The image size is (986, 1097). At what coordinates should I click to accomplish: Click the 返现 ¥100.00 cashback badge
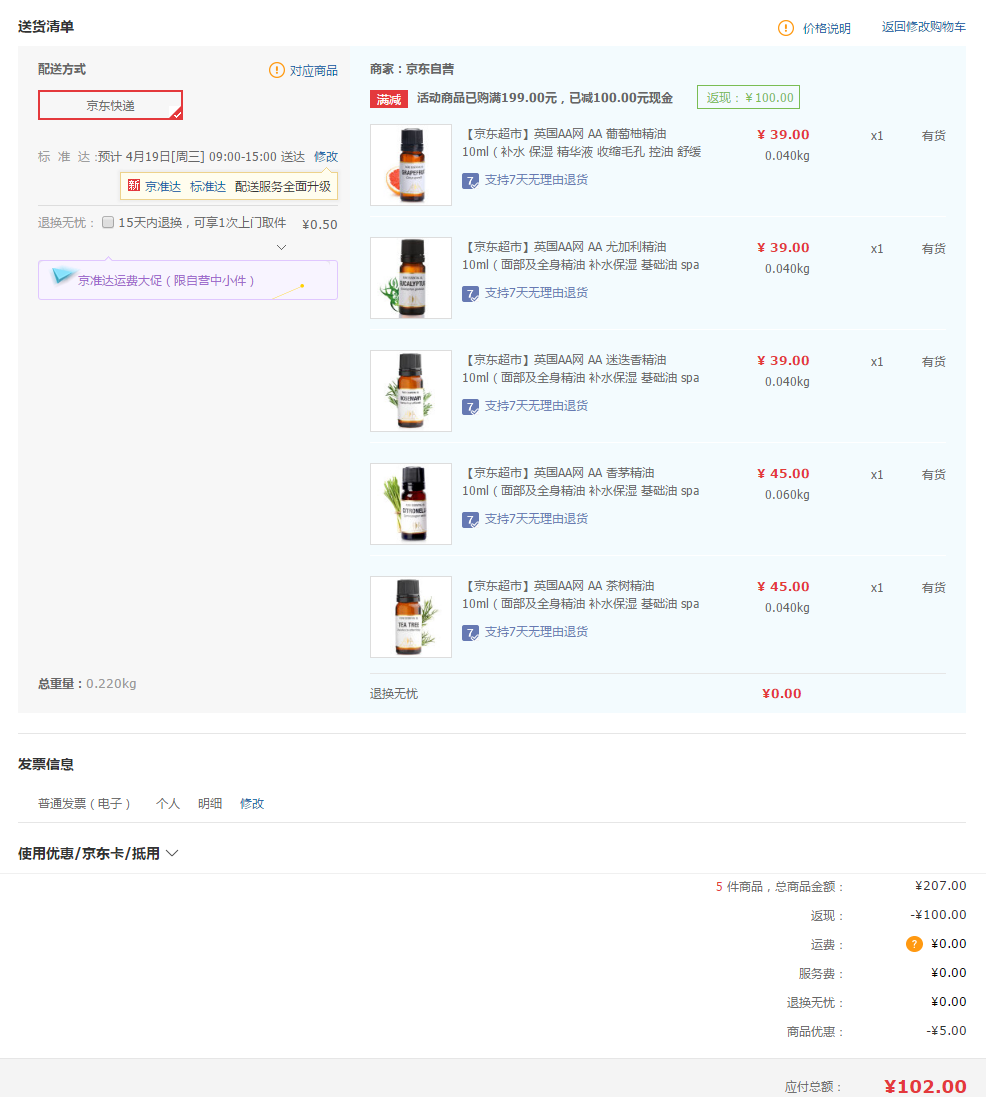pos(747,97)
